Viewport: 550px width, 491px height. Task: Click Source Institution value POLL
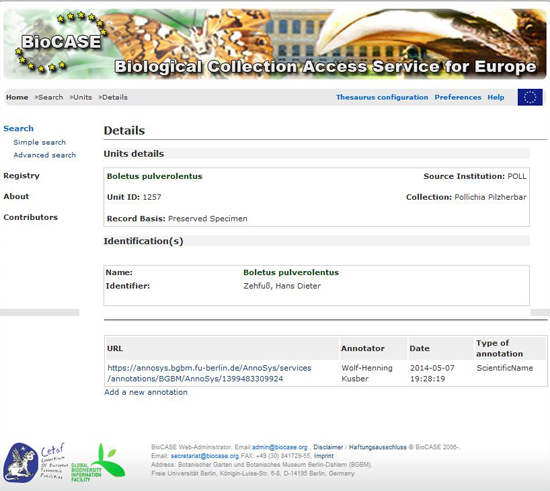tap(517, 176)
